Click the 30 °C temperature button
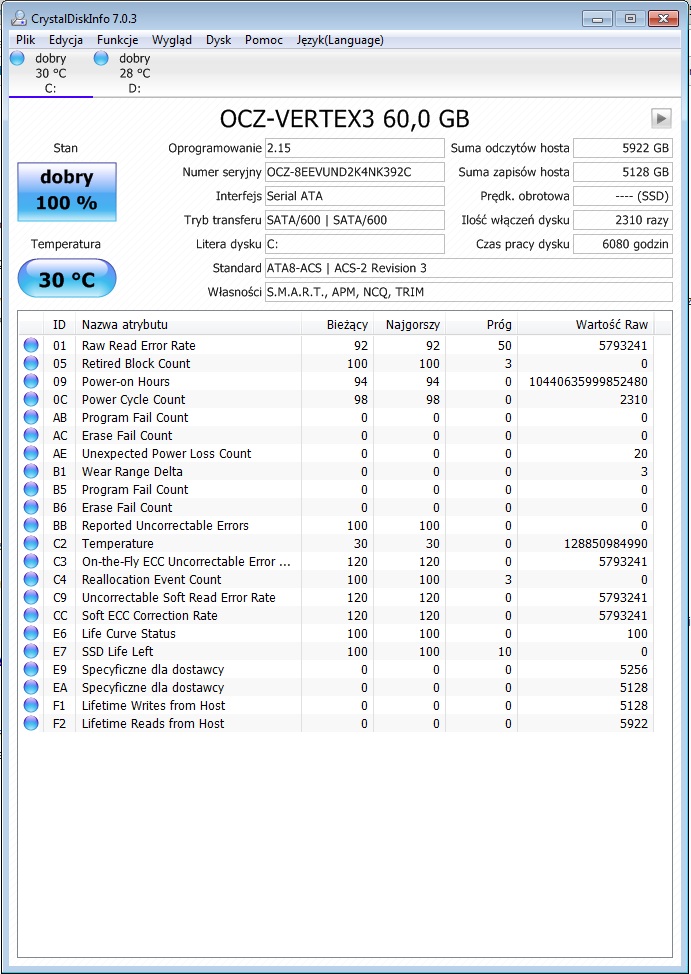This screenshot has width=691, height=974. tap(66, 279)
